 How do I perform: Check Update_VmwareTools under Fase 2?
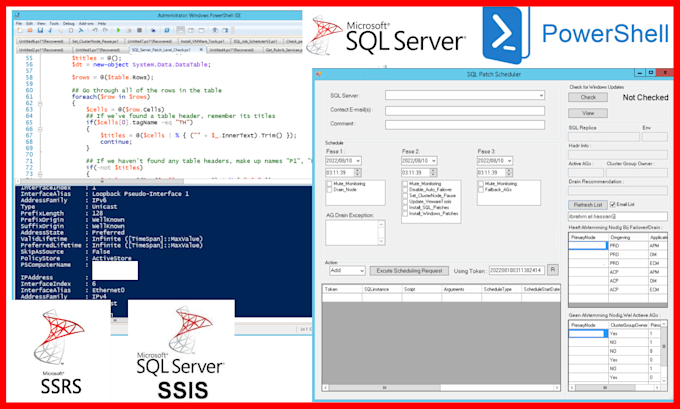click(x=405, y=202)
